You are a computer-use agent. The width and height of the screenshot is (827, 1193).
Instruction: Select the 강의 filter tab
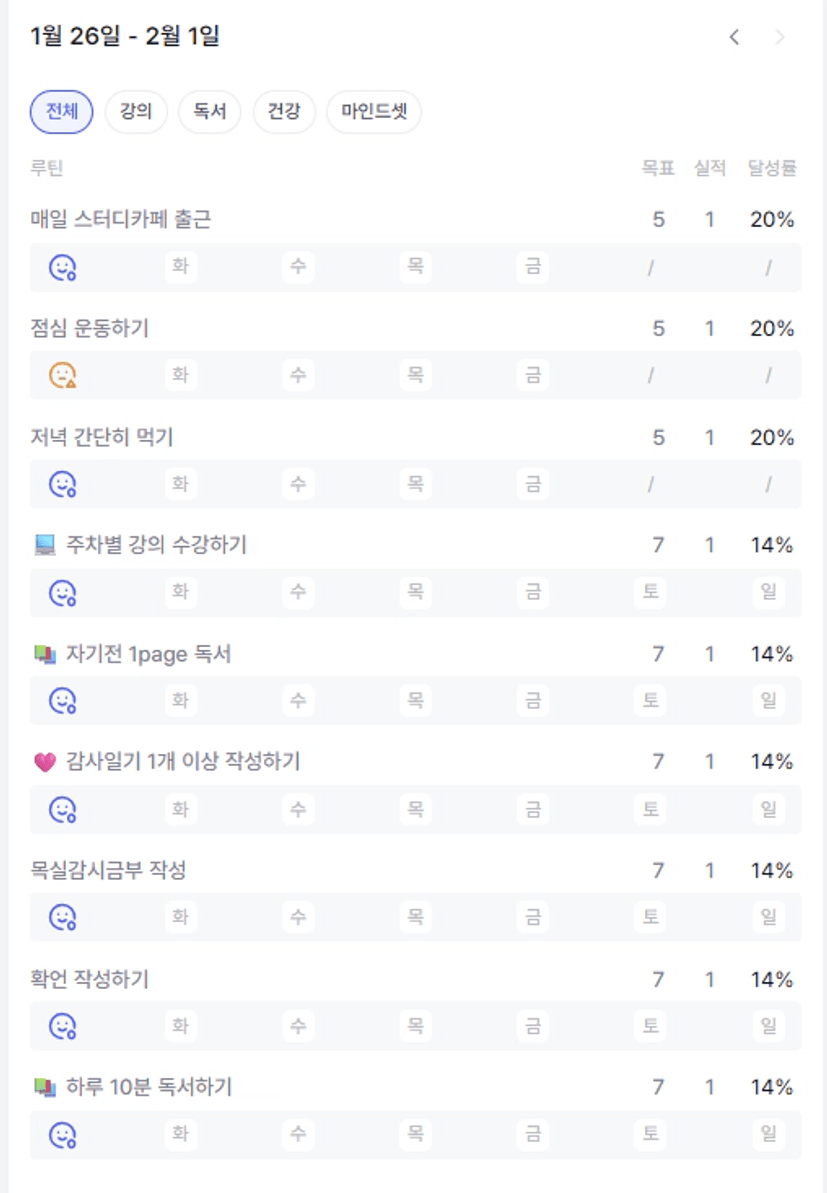[136, 112]
